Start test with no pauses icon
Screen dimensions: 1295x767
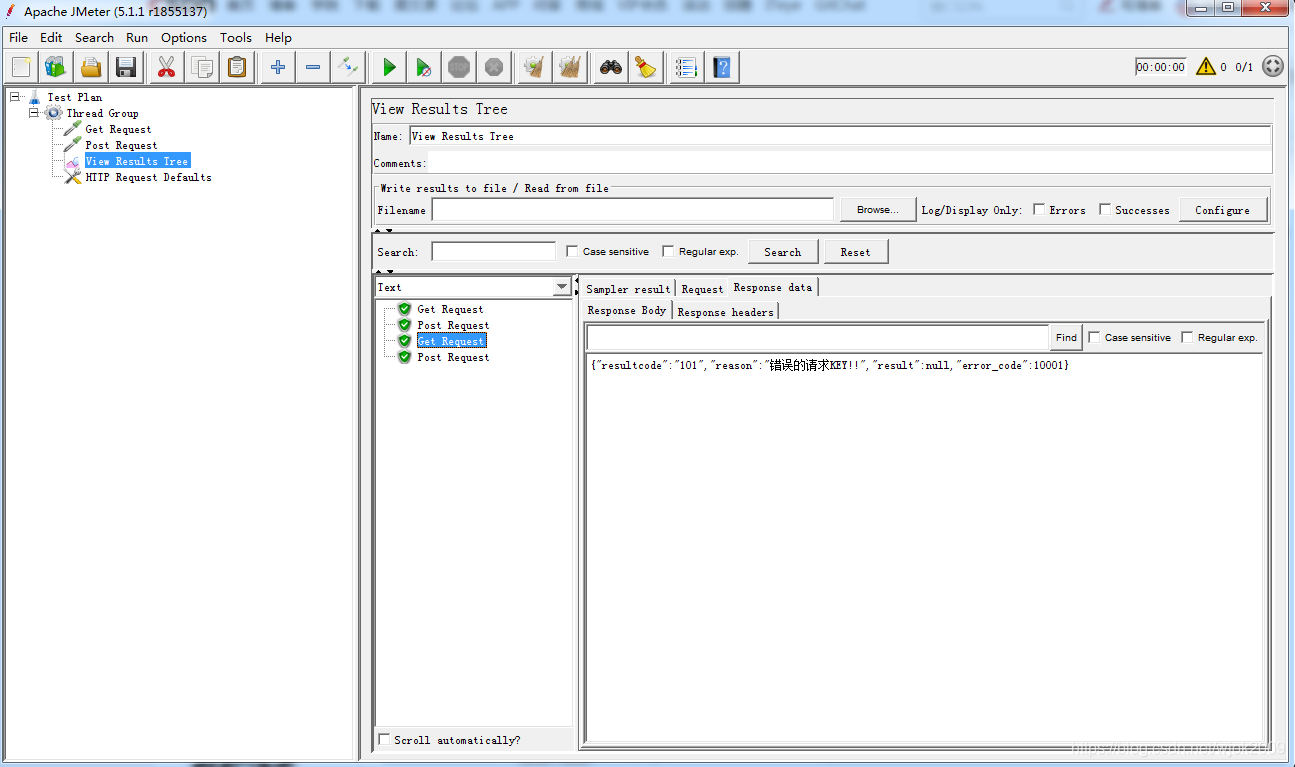pos(424,67)
